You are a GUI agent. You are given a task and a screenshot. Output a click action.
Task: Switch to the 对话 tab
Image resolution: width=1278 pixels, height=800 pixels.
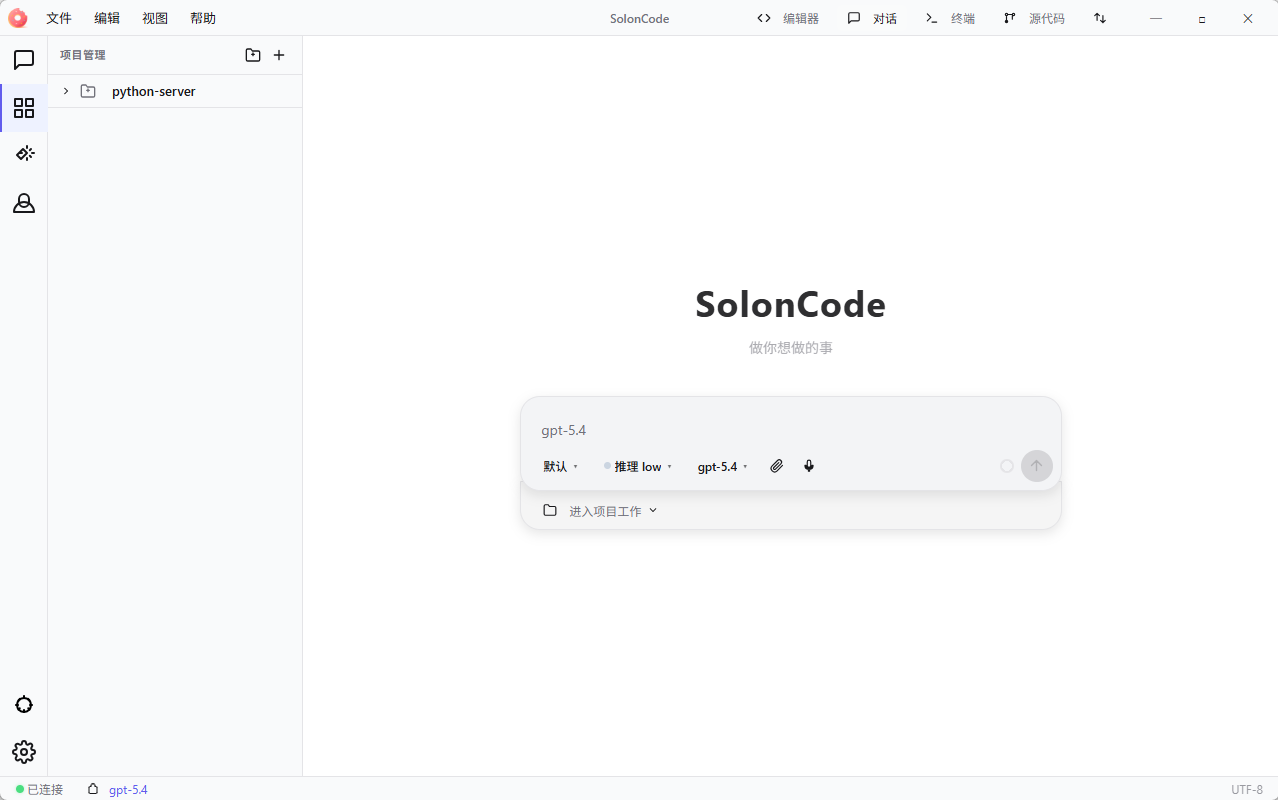872,18
